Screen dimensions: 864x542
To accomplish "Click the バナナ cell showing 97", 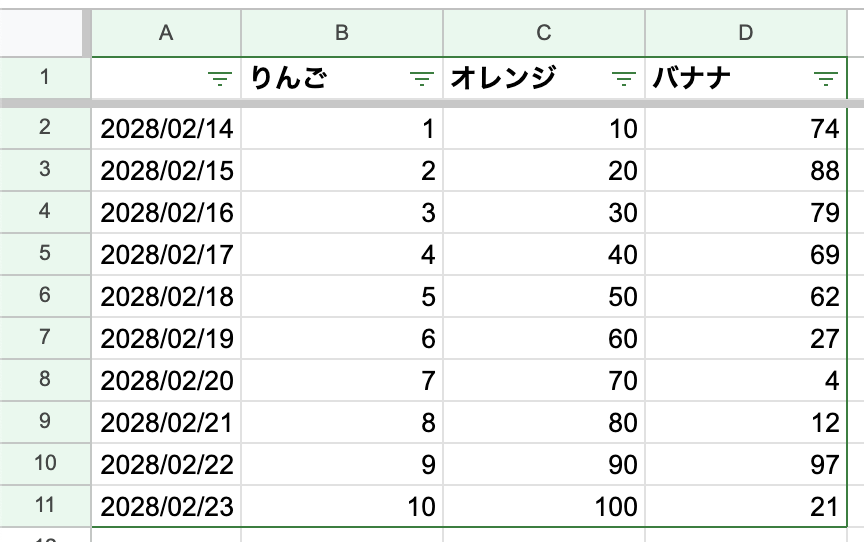I will click(746, 464).
